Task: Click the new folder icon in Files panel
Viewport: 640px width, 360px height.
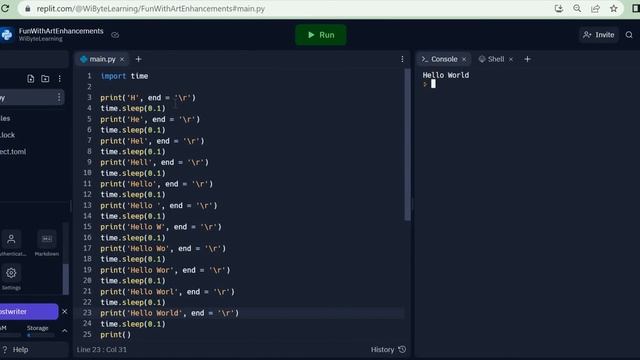Action: [x=45, y=78]
